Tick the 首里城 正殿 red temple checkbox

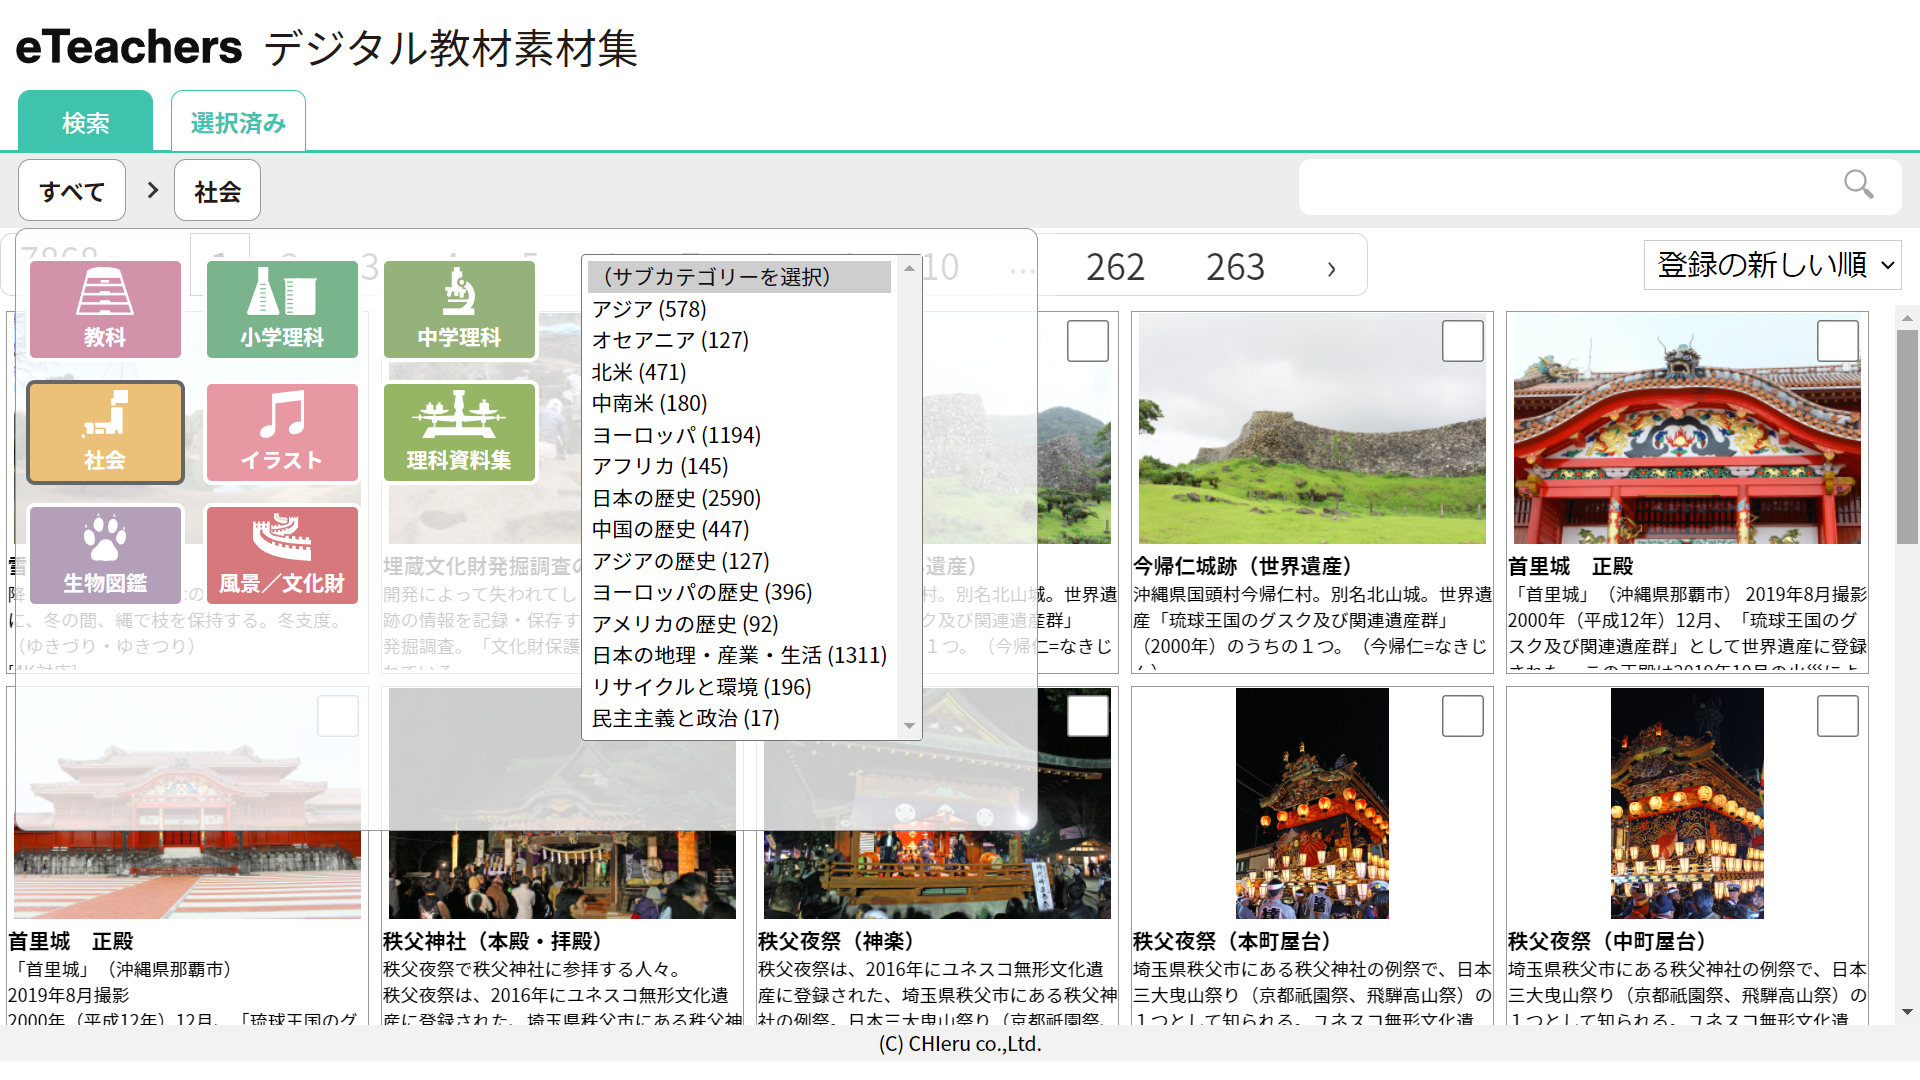(1837, 341)
